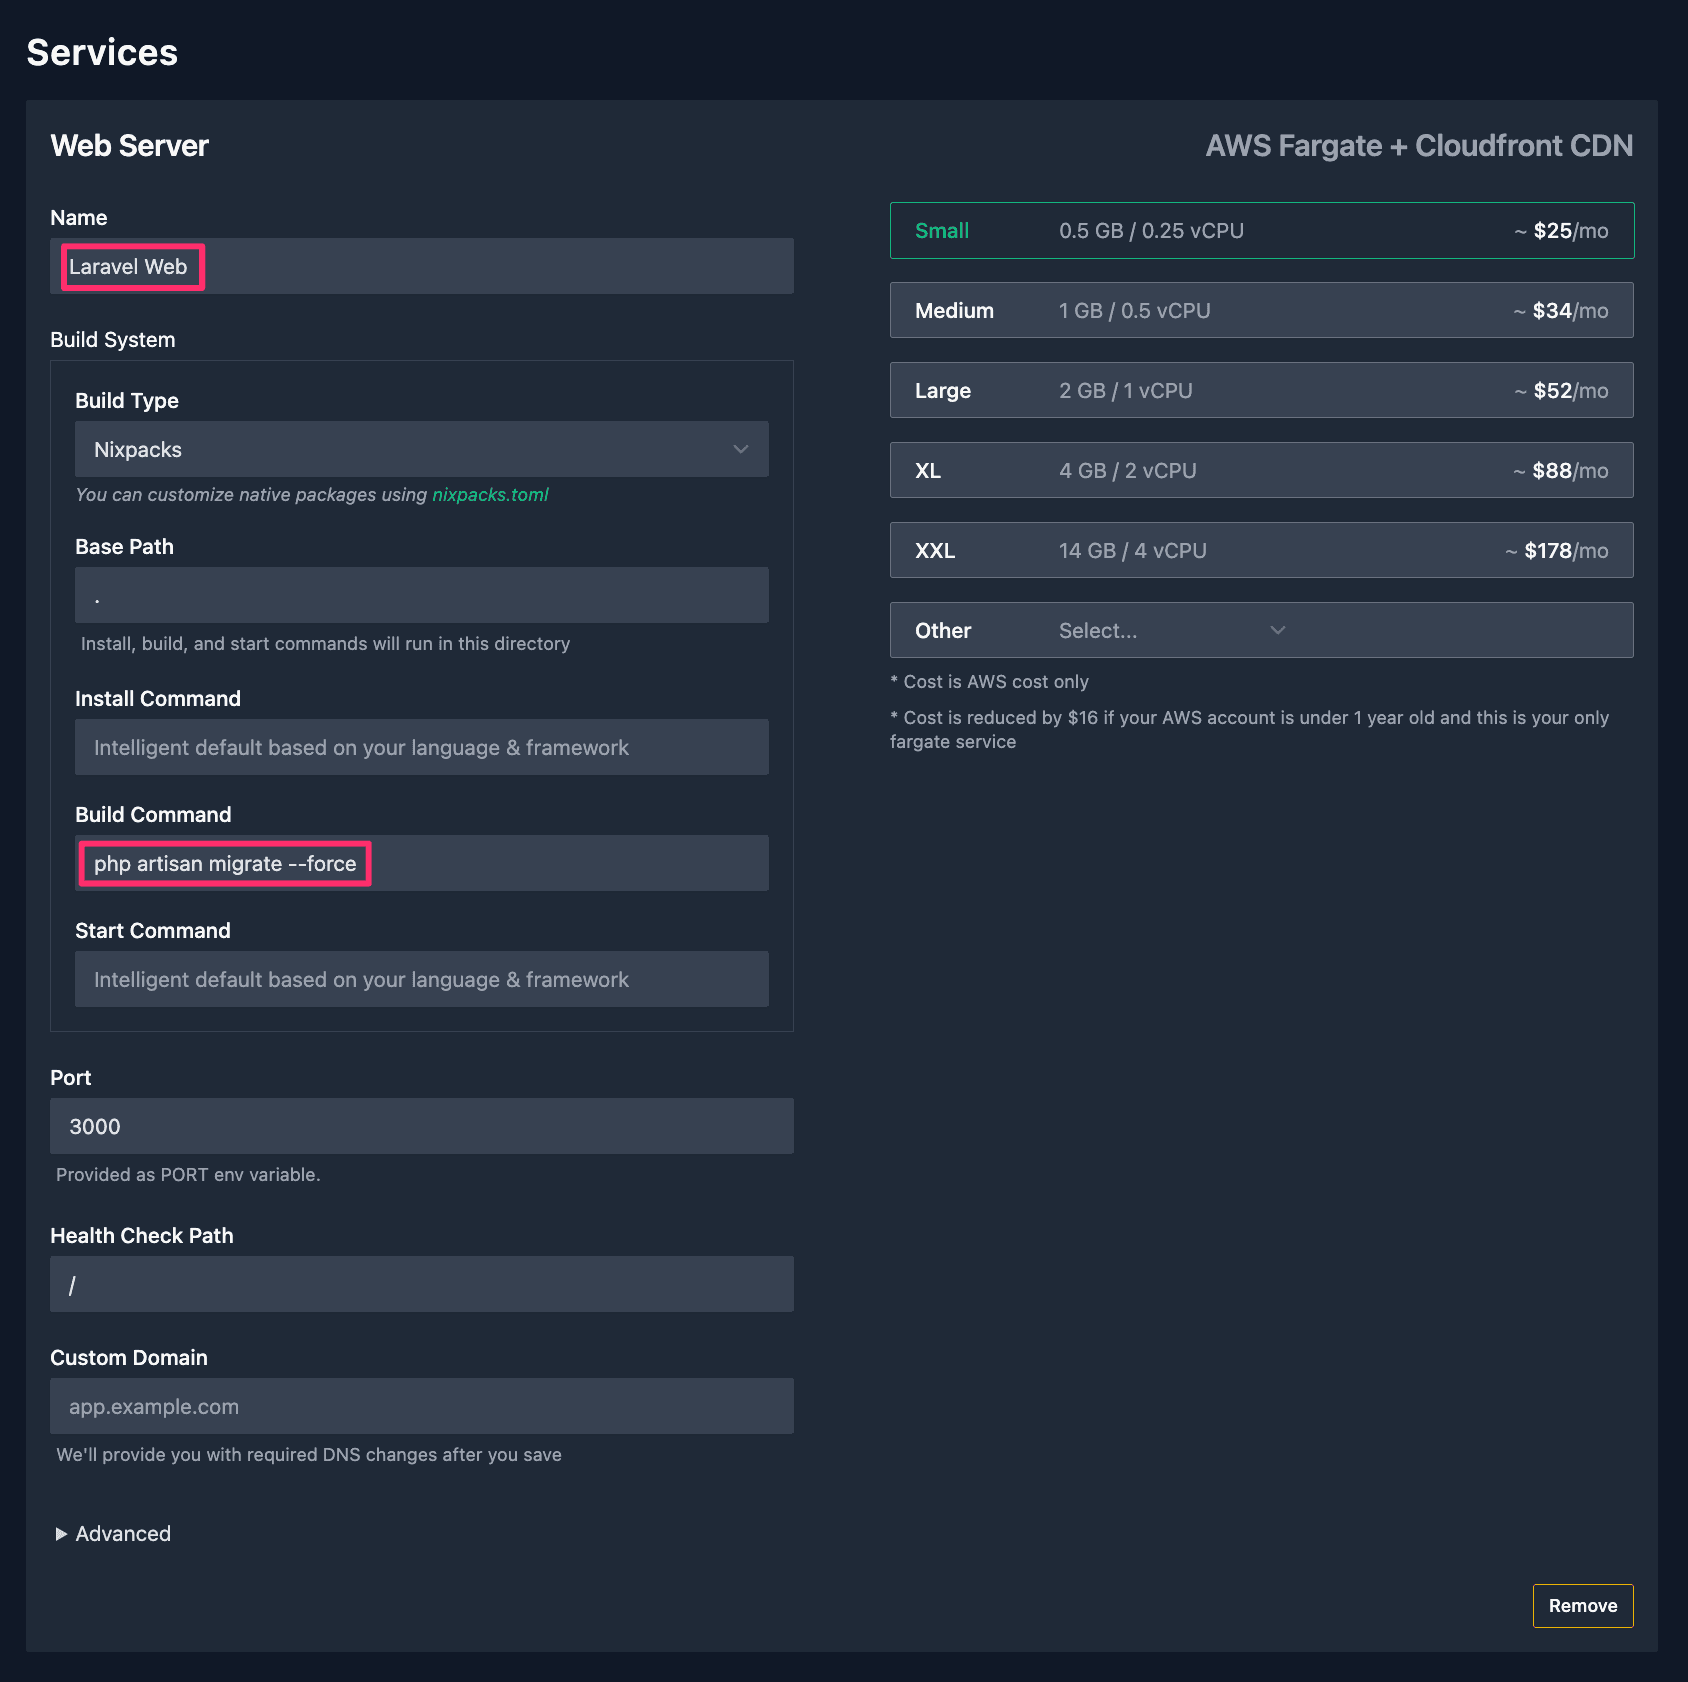The image size is (1688, 1682).
Task: Click the 'Install, build, and start commands' hint
Action: (325, 644)
